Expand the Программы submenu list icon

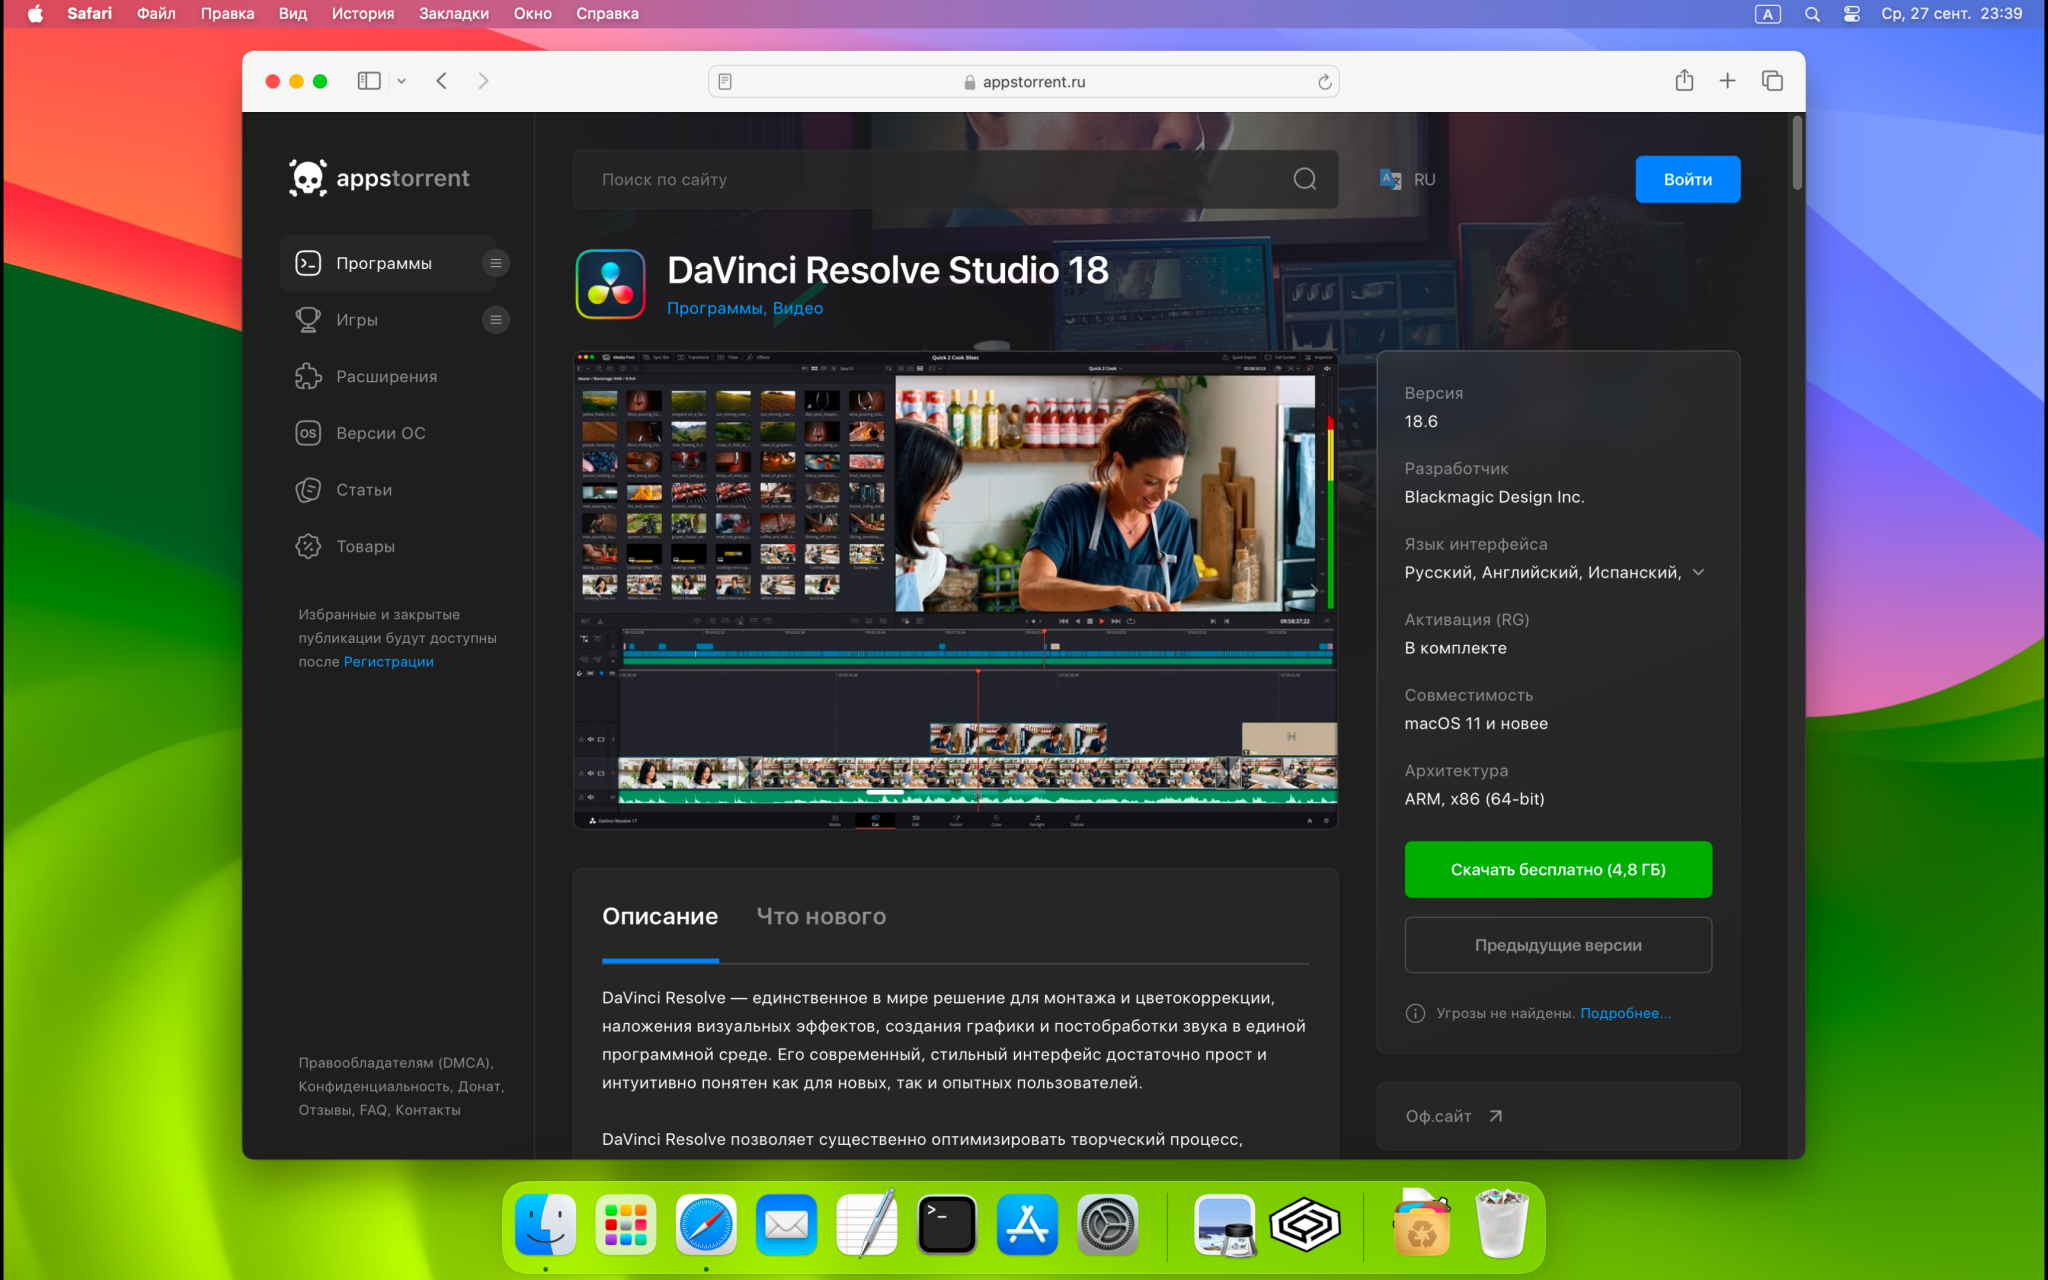495,263
